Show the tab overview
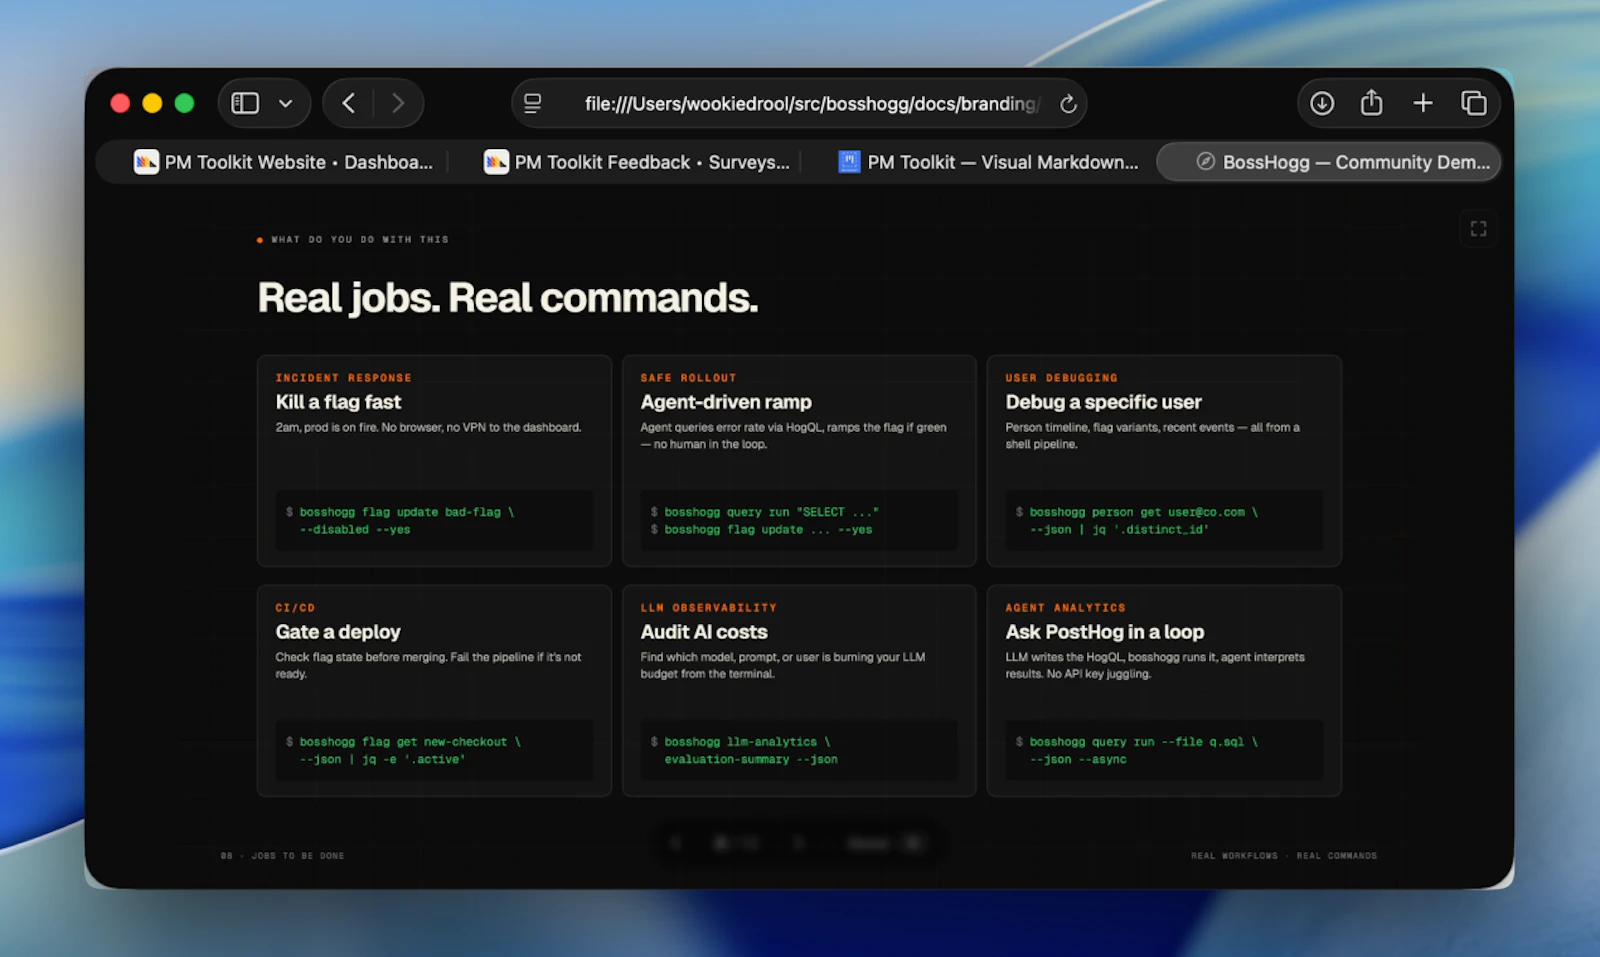1600x957 pixels. pos(1474,103)
